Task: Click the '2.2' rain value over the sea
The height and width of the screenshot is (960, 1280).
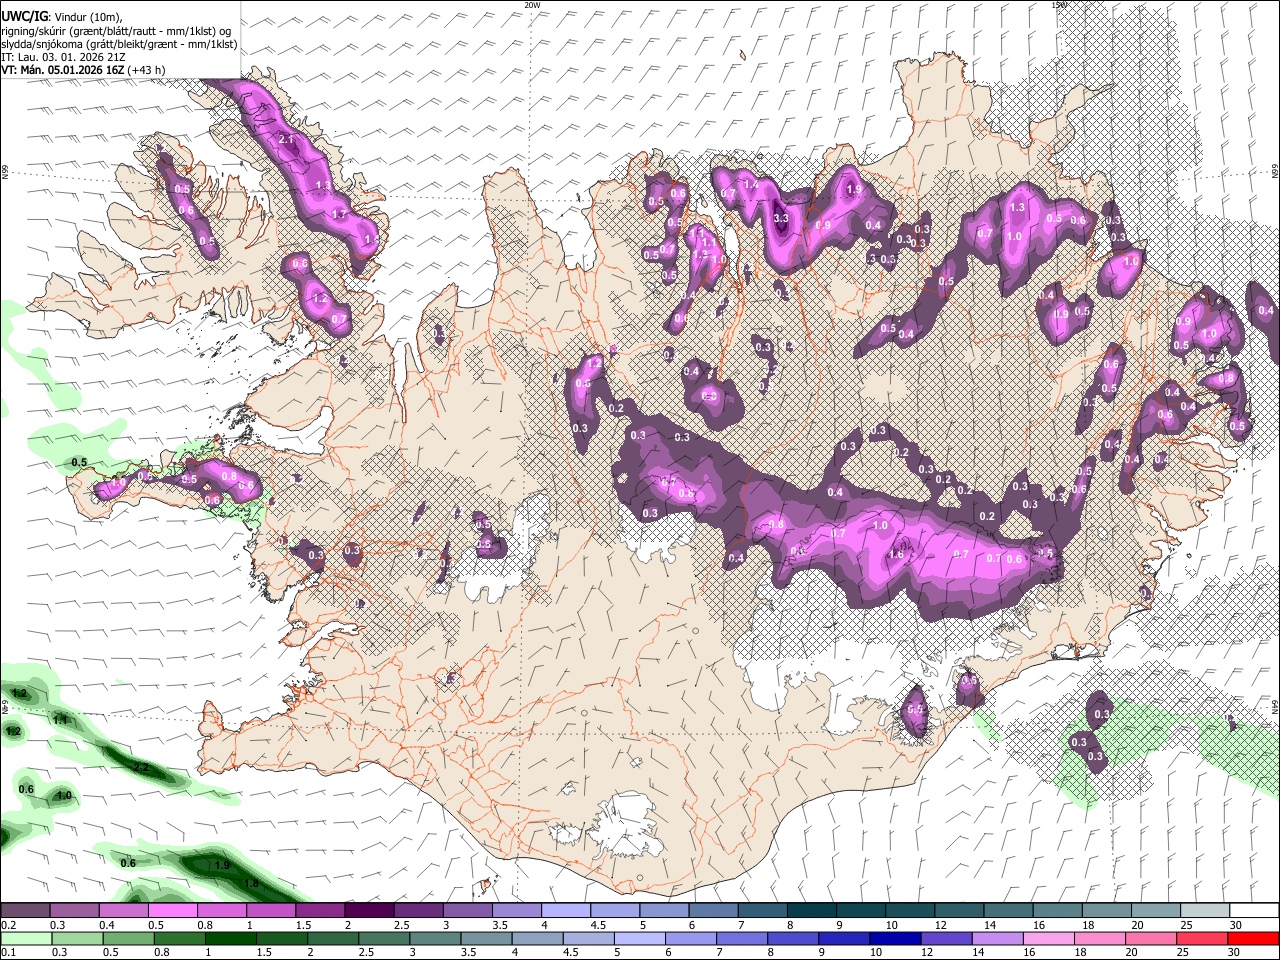Action: point(141,768)
